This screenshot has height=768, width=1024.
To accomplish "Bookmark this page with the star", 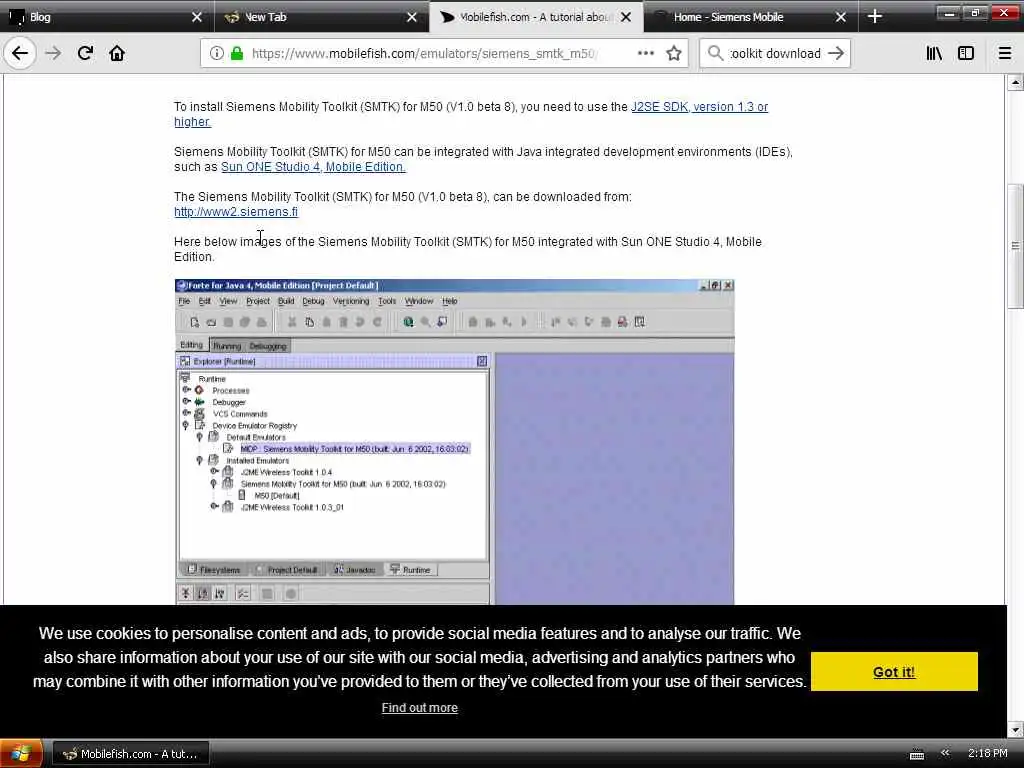I will [x=674, y=54].
